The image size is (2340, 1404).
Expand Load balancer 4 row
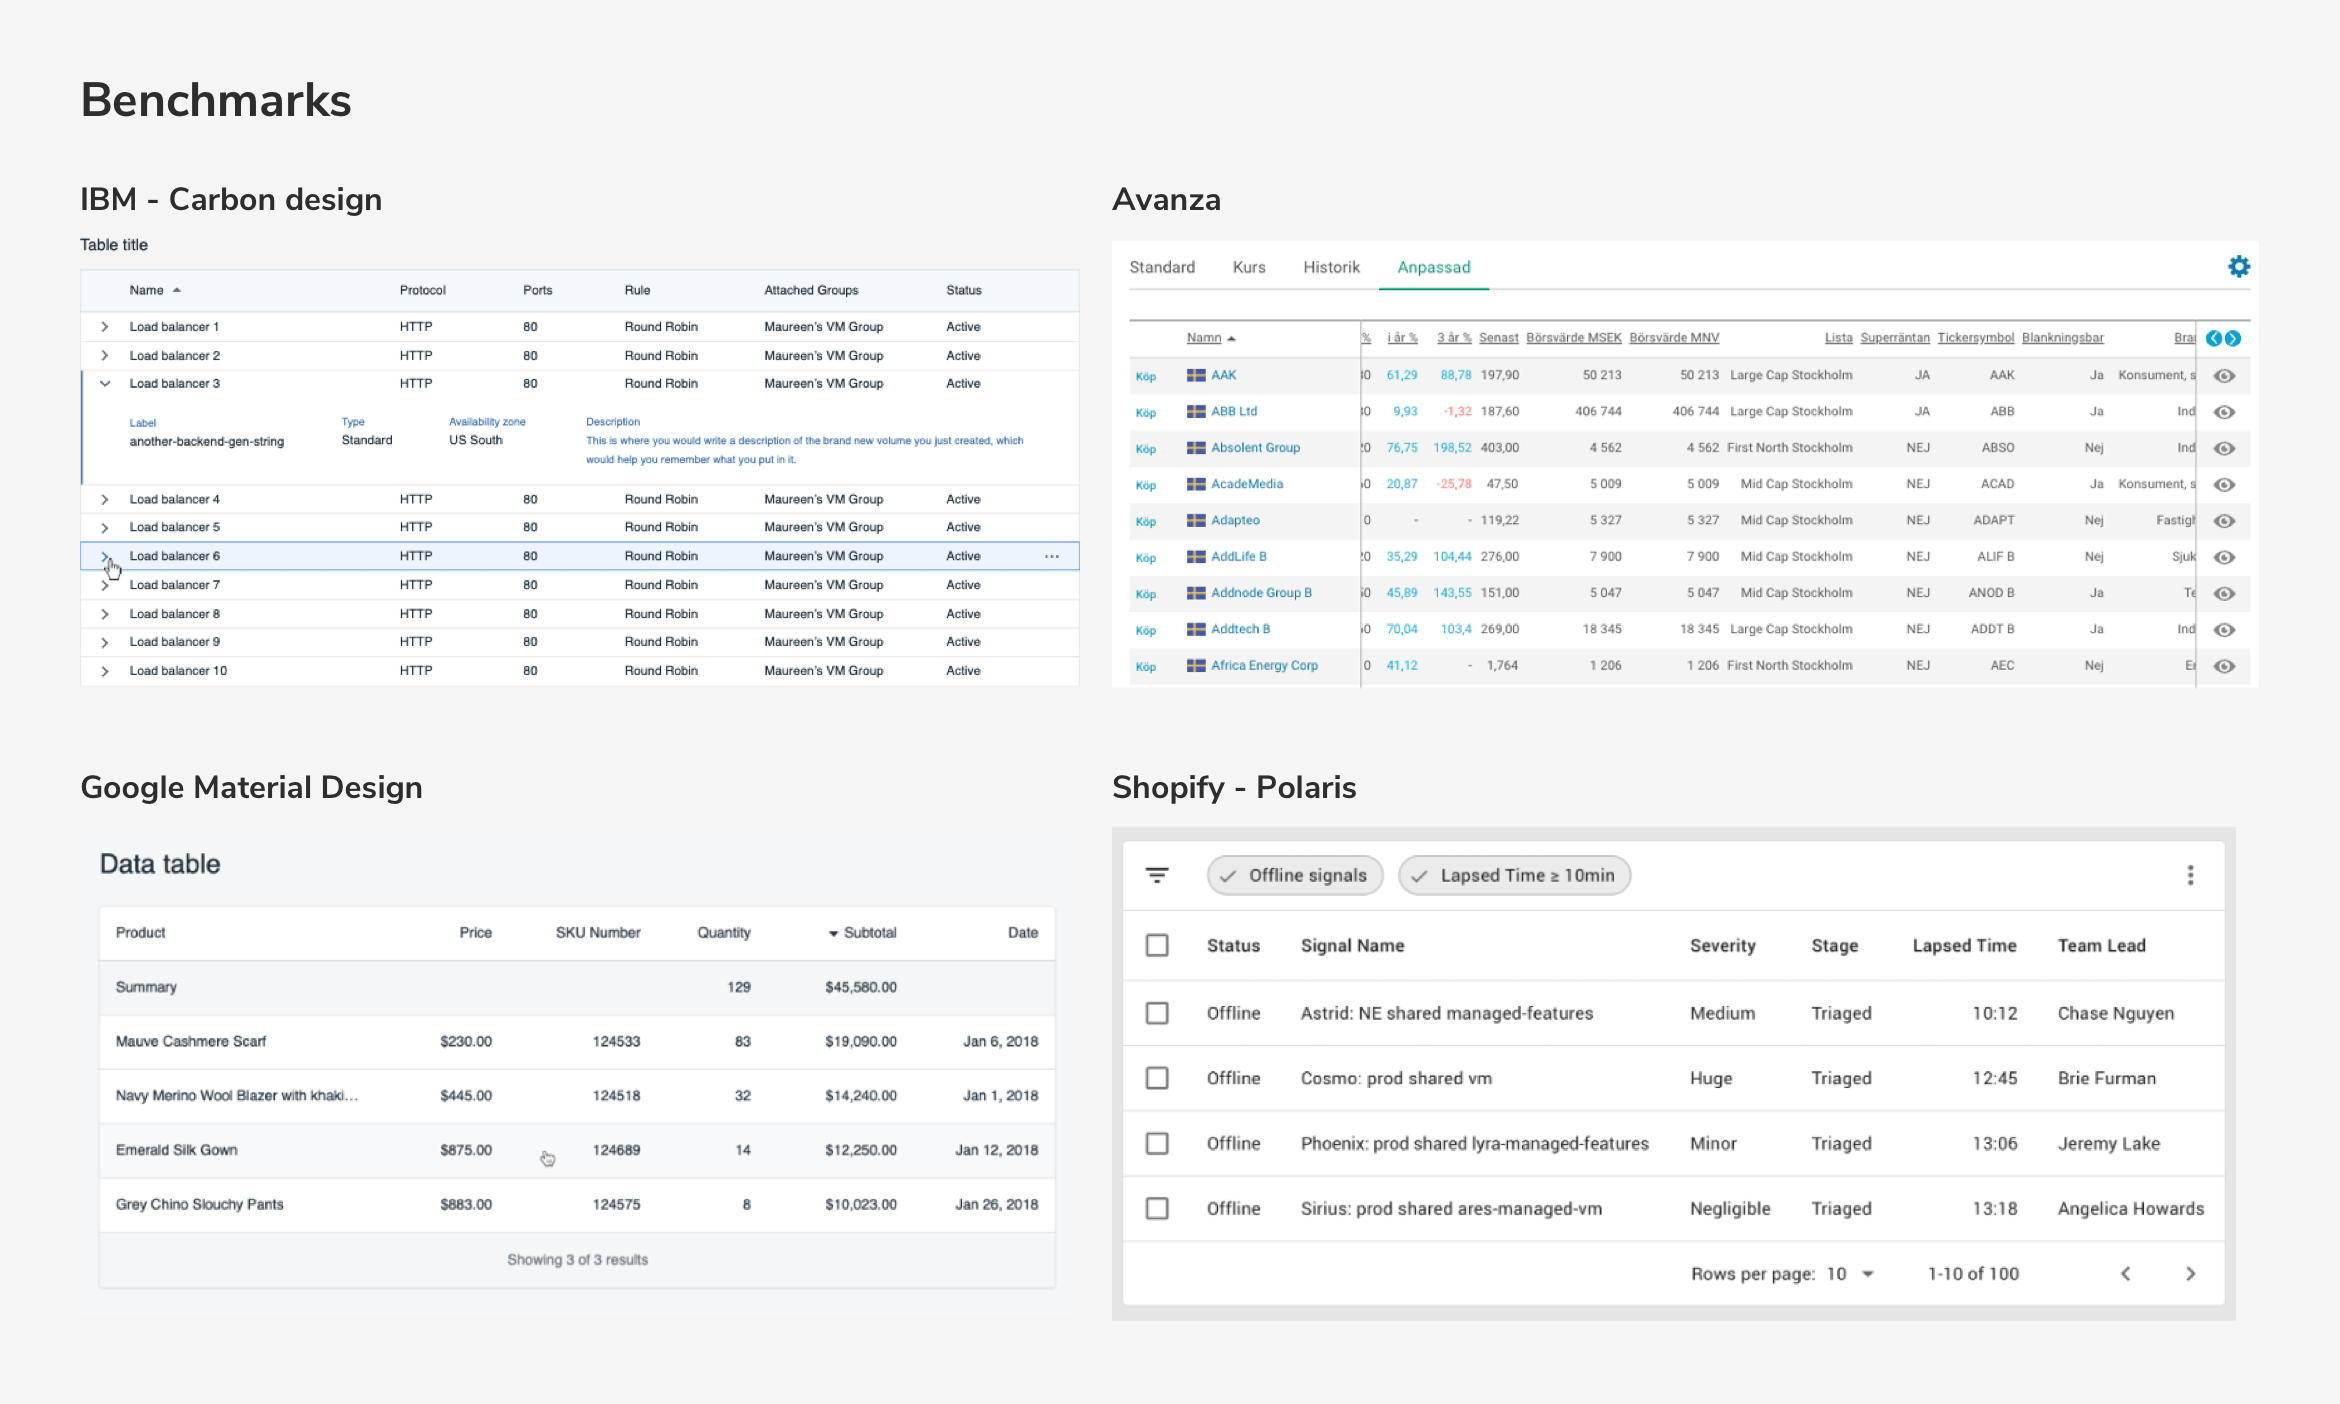tap(104, 499)
